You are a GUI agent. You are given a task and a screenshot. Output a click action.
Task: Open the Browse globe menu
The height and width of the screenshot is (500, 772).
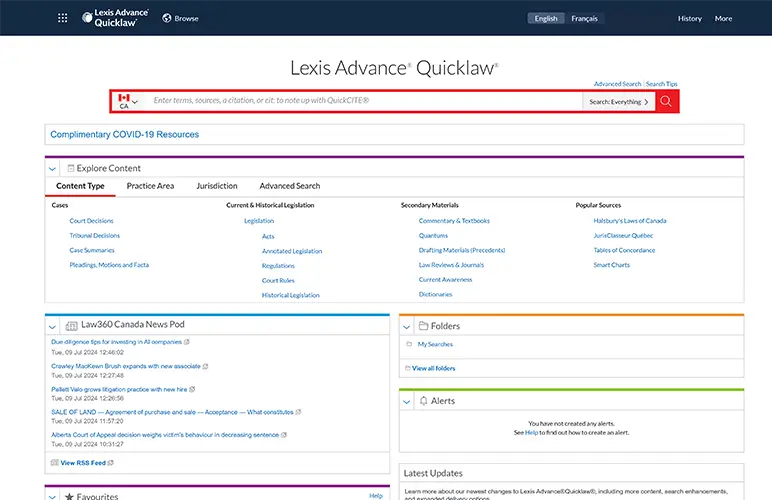coord(180,18)
